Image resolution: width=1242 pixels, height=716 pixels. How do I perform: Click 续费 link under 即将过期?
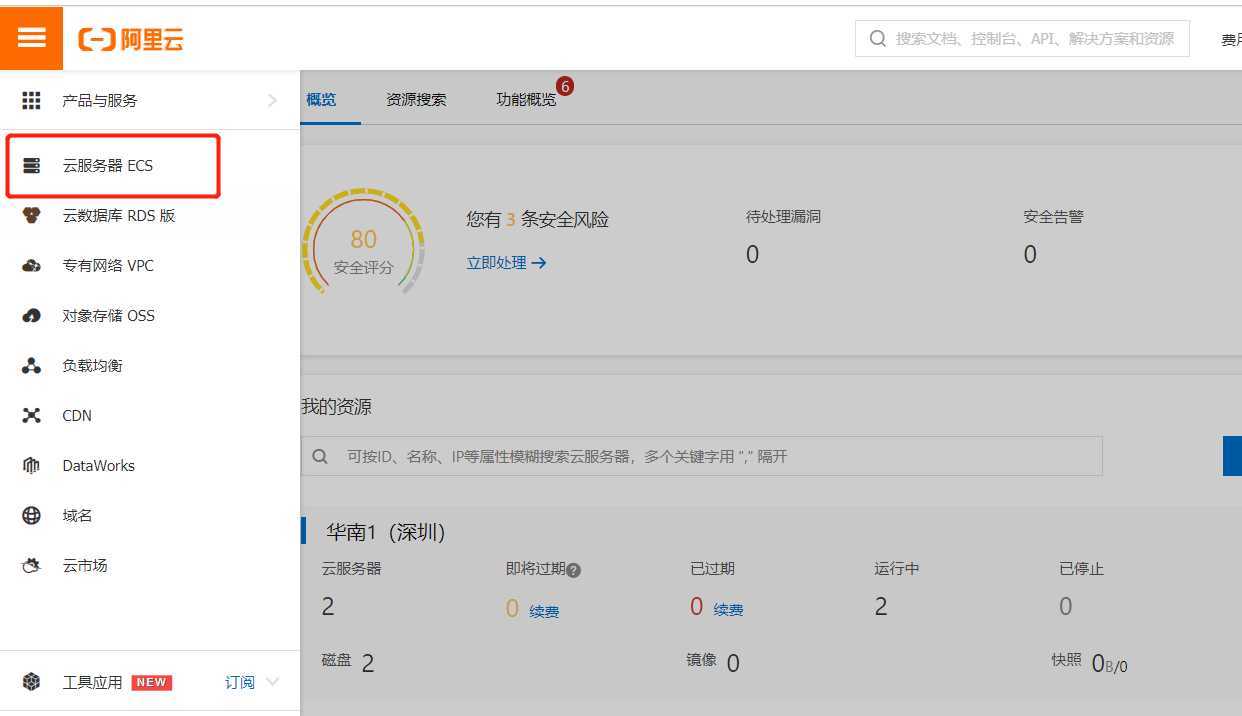pyautogui.click(x=544, y=611)
